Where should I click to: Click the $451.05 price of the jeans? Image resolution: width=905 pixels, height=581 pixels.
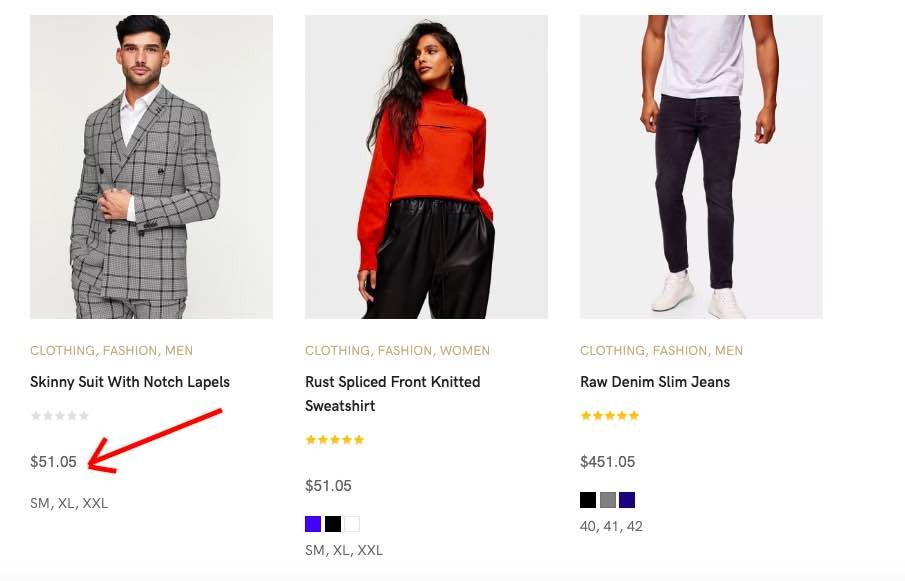(607, 462)
